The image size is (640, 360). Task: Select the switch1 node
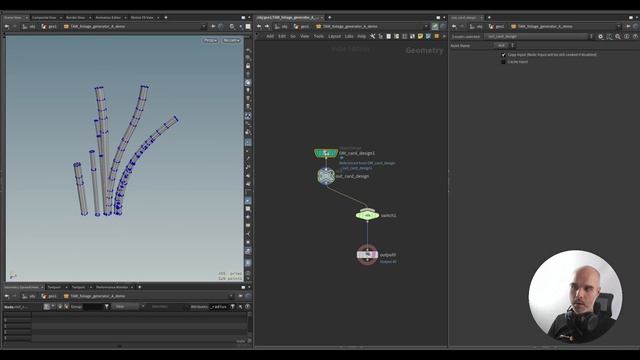[x=367, y=215]
